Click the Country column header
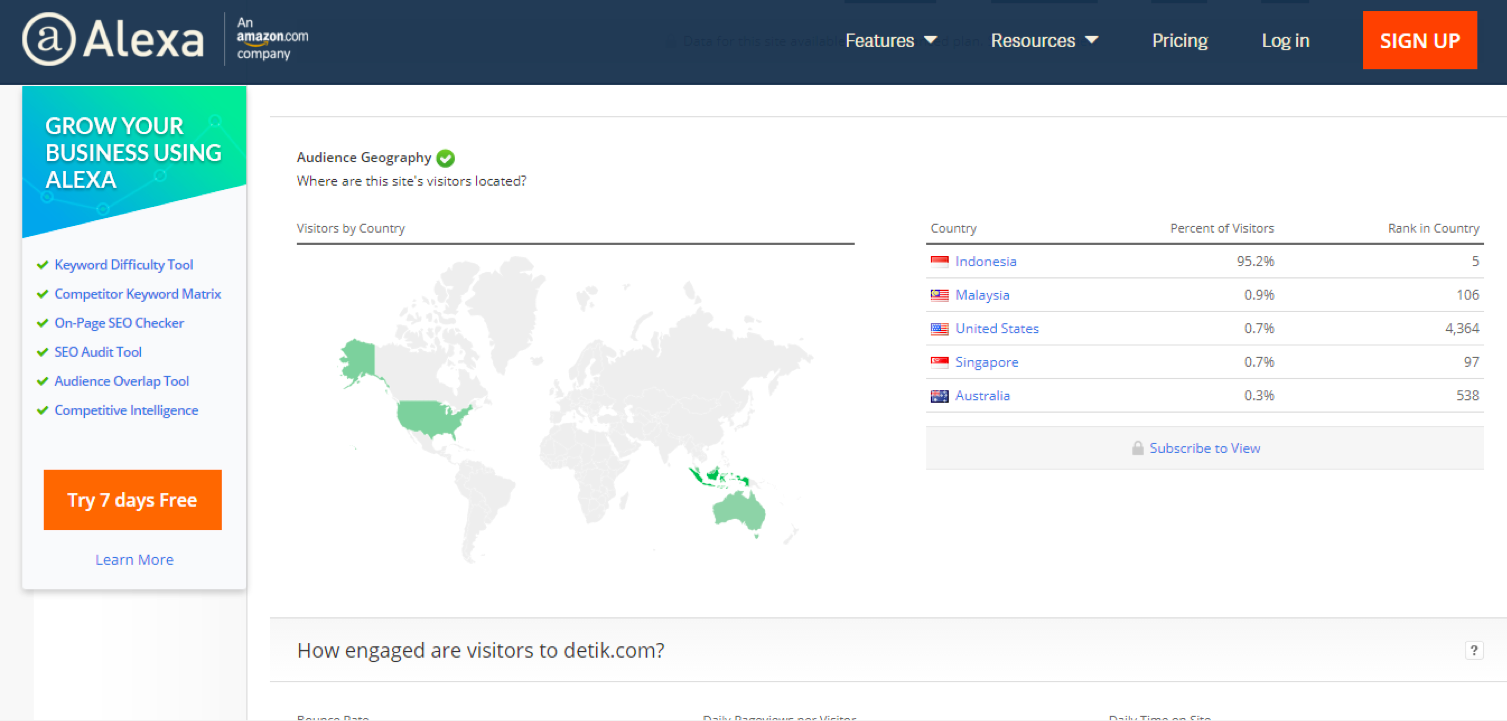The height and width of the screenshot is (721, 1507). 953,228
